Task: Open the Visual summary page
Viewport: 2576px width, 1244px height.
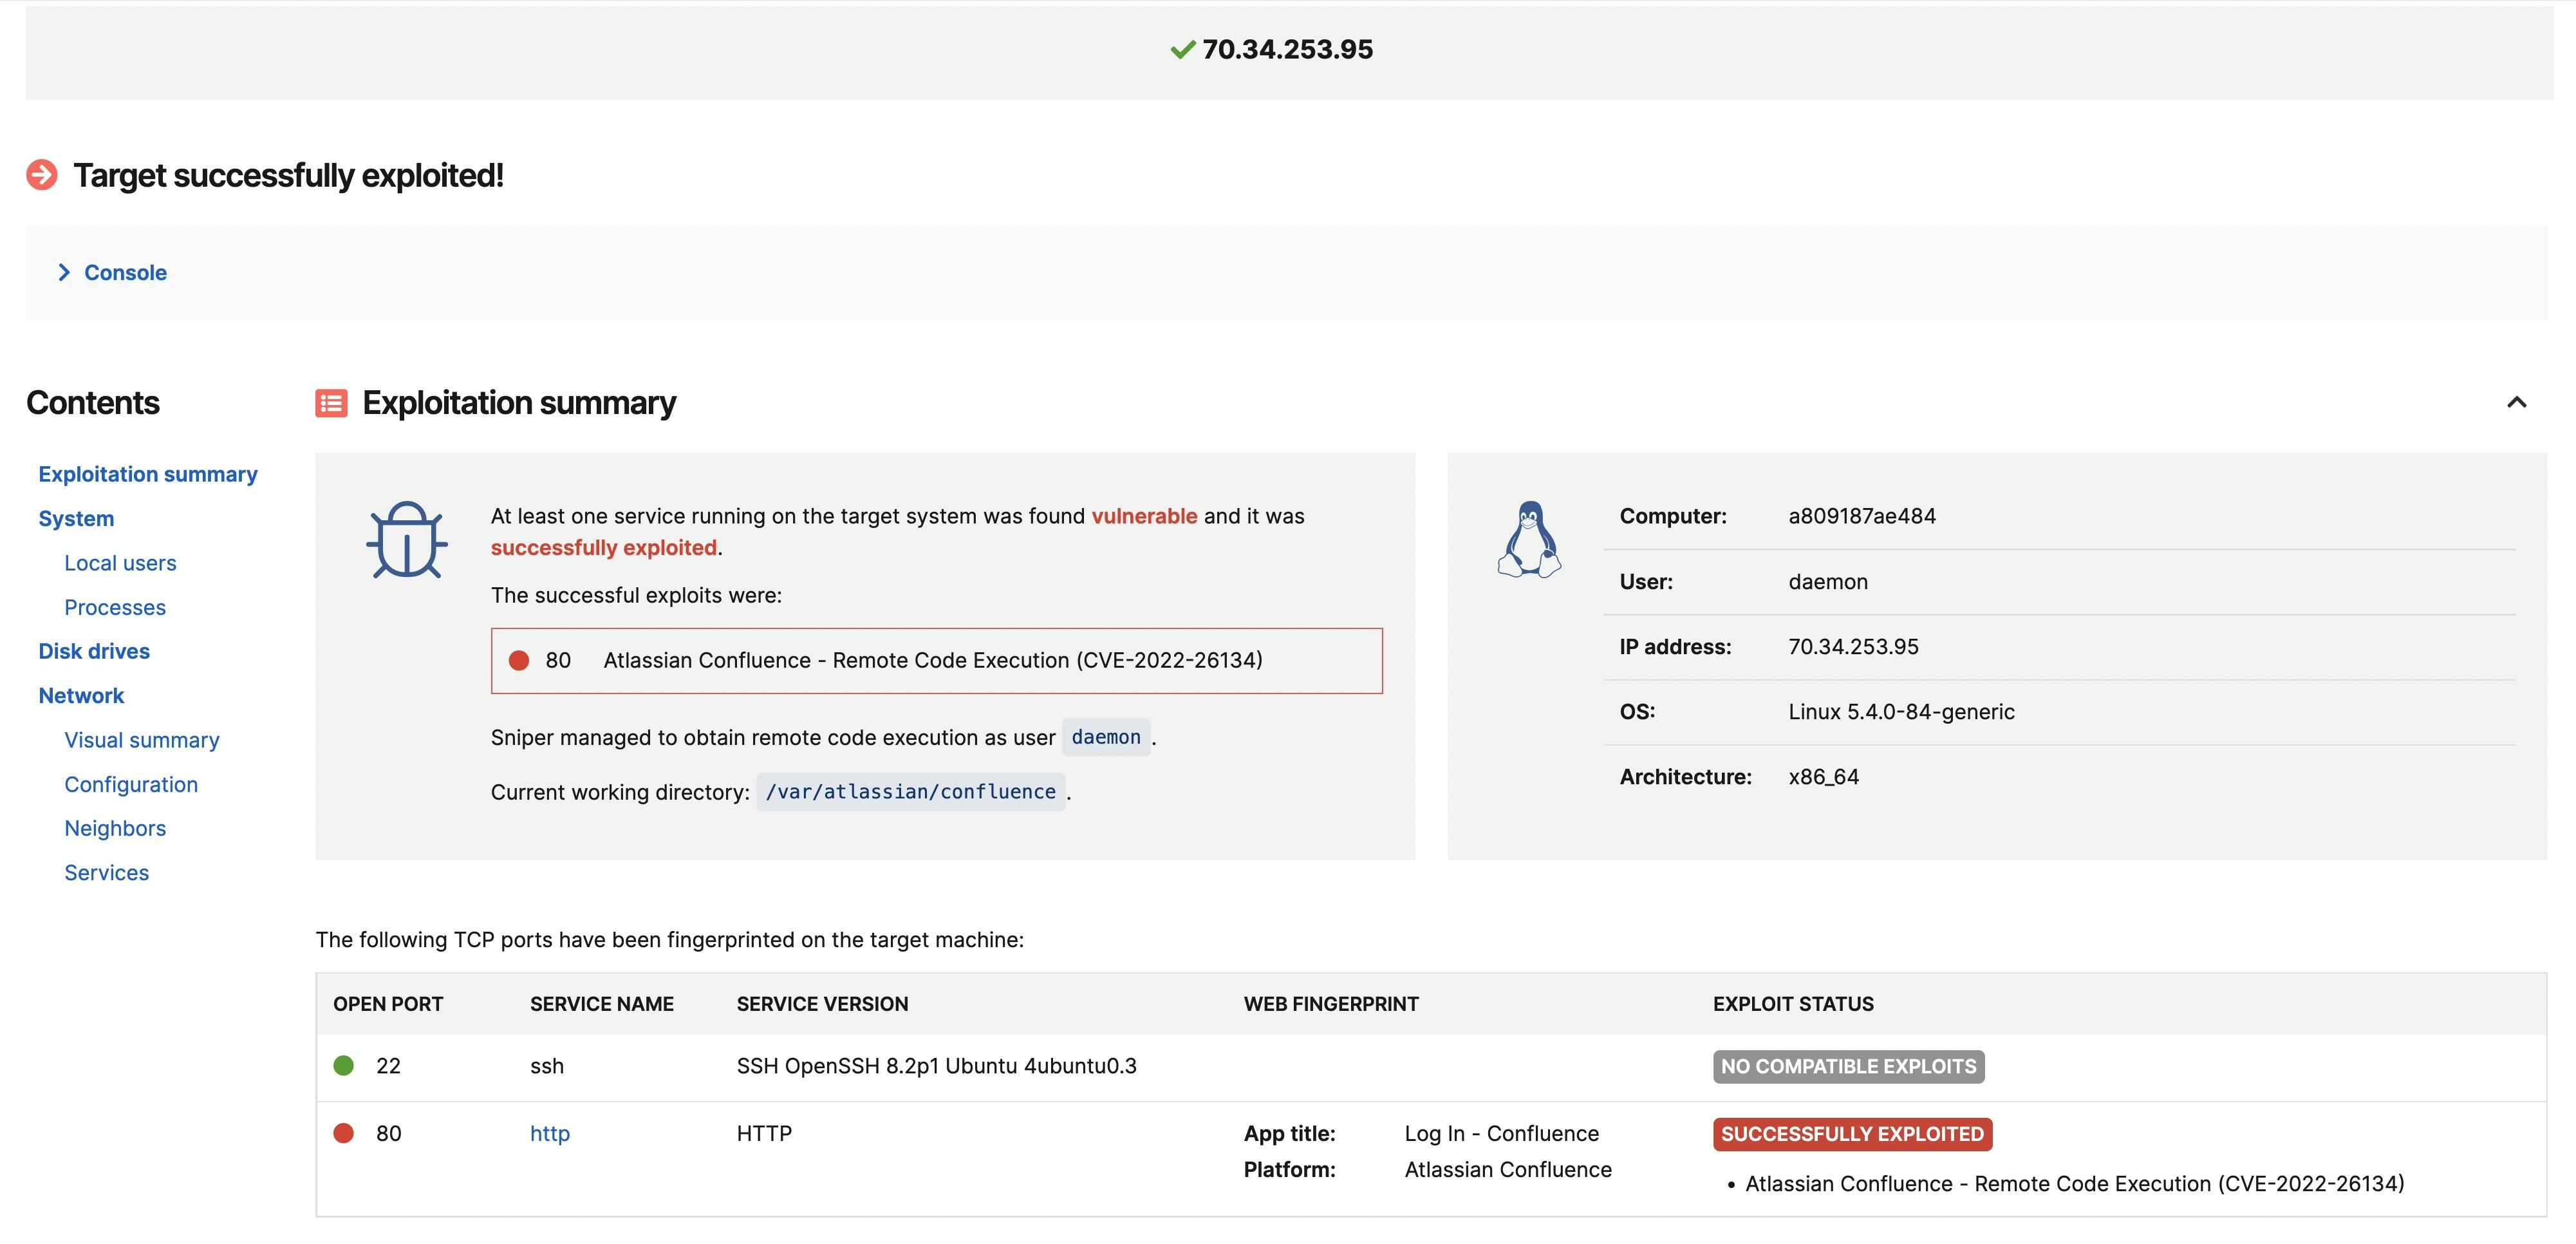Action: [x=143, y=740]
